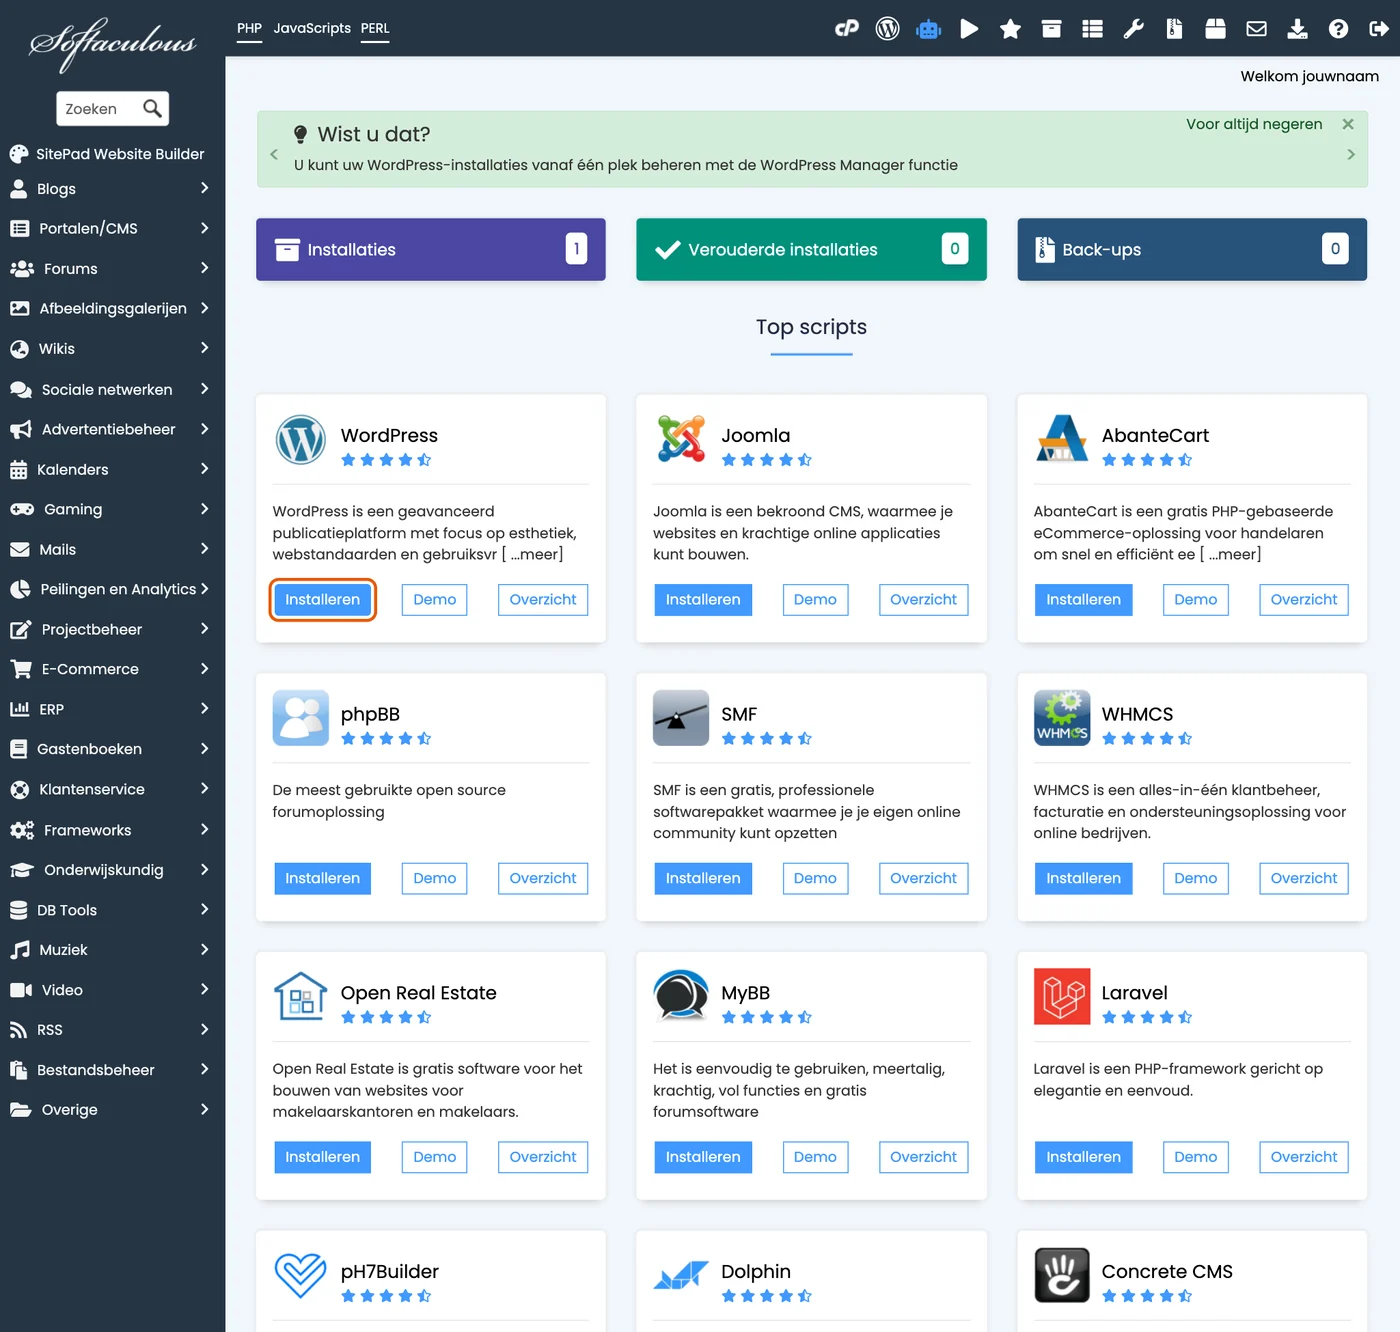Expand the Wikis category
This screenshot has height=1332, width=1400.
click(x=112, y=349)
